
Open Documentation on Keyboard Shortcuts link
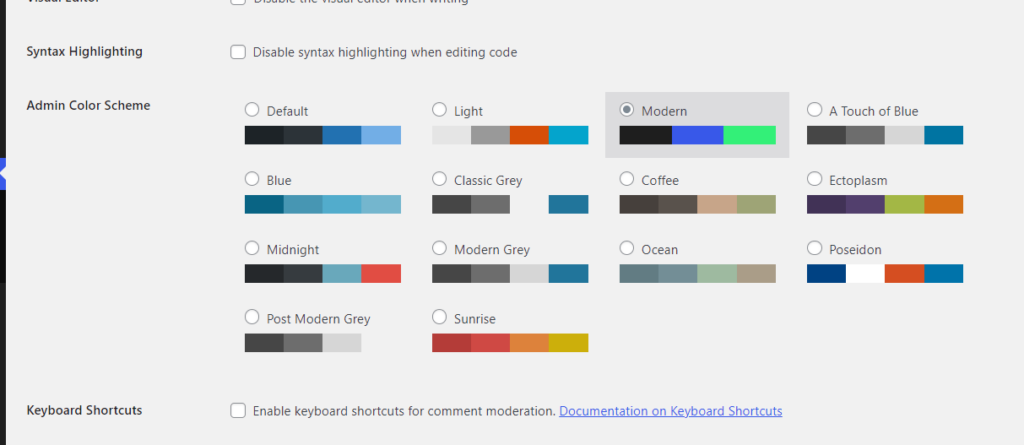point(671,411)
